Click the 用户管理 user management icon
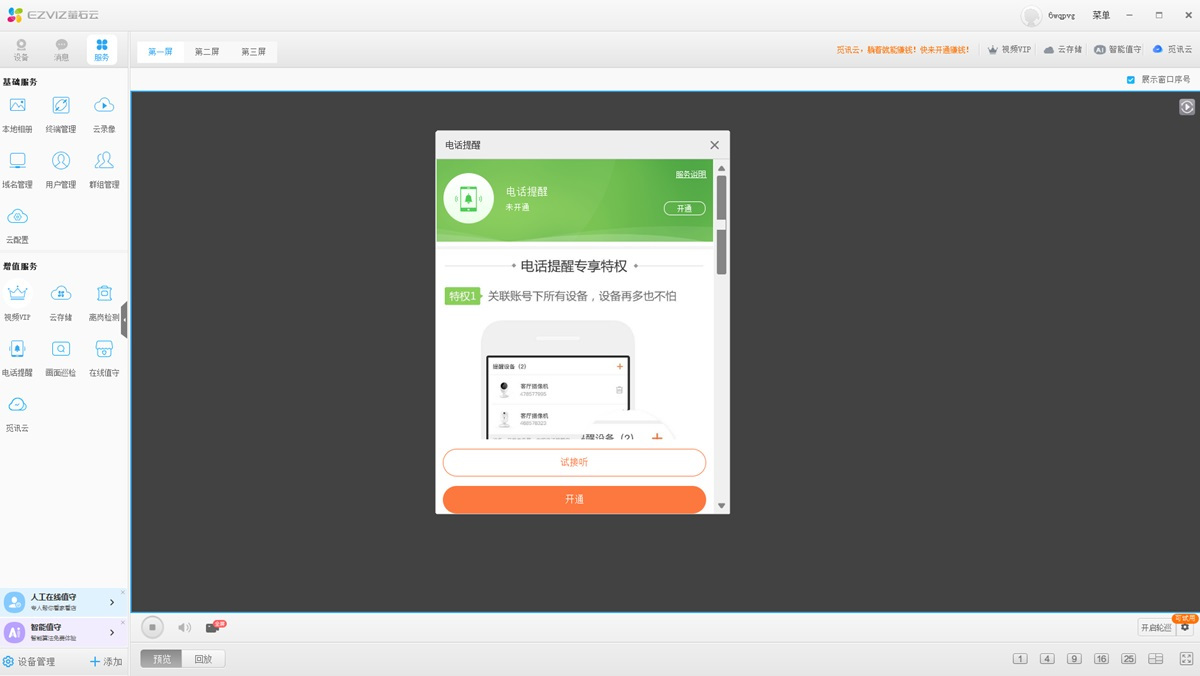Image resolution: width=1200 pixels, height=676 pixels. coord(61,162)
